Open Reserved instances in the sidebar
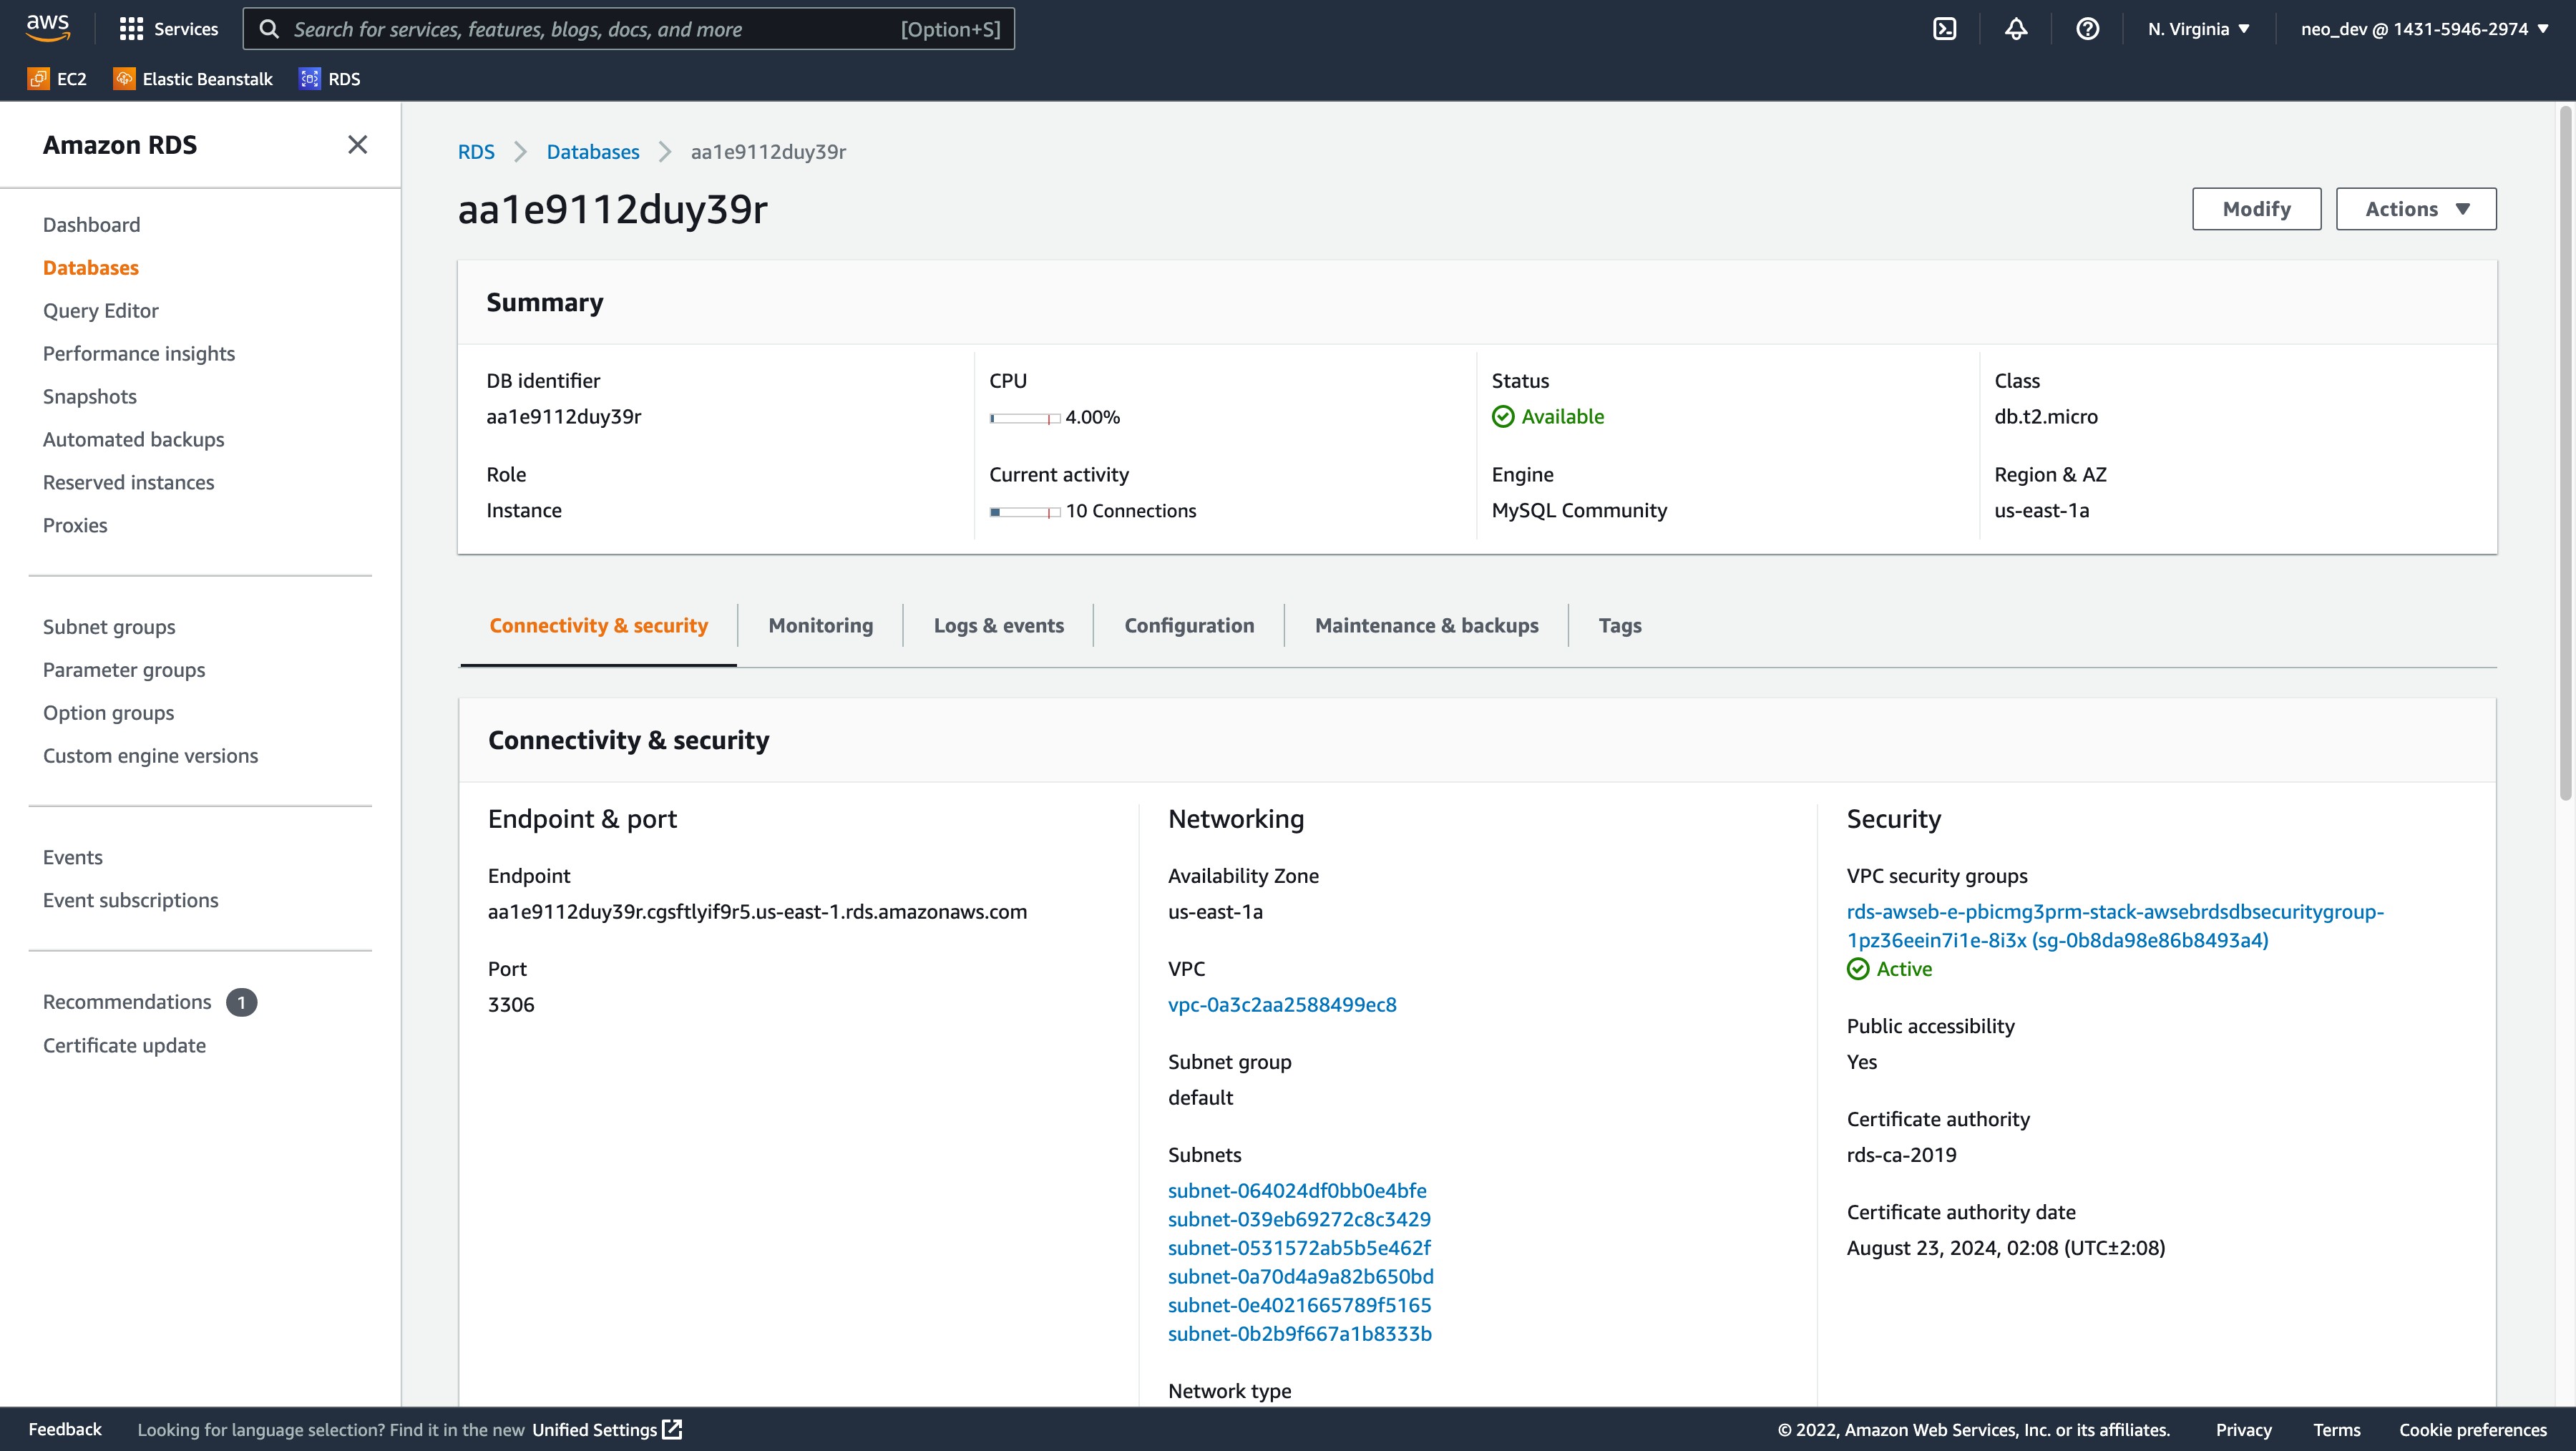The width and height of the screenshot is (2576, 1451). [128, 483]
